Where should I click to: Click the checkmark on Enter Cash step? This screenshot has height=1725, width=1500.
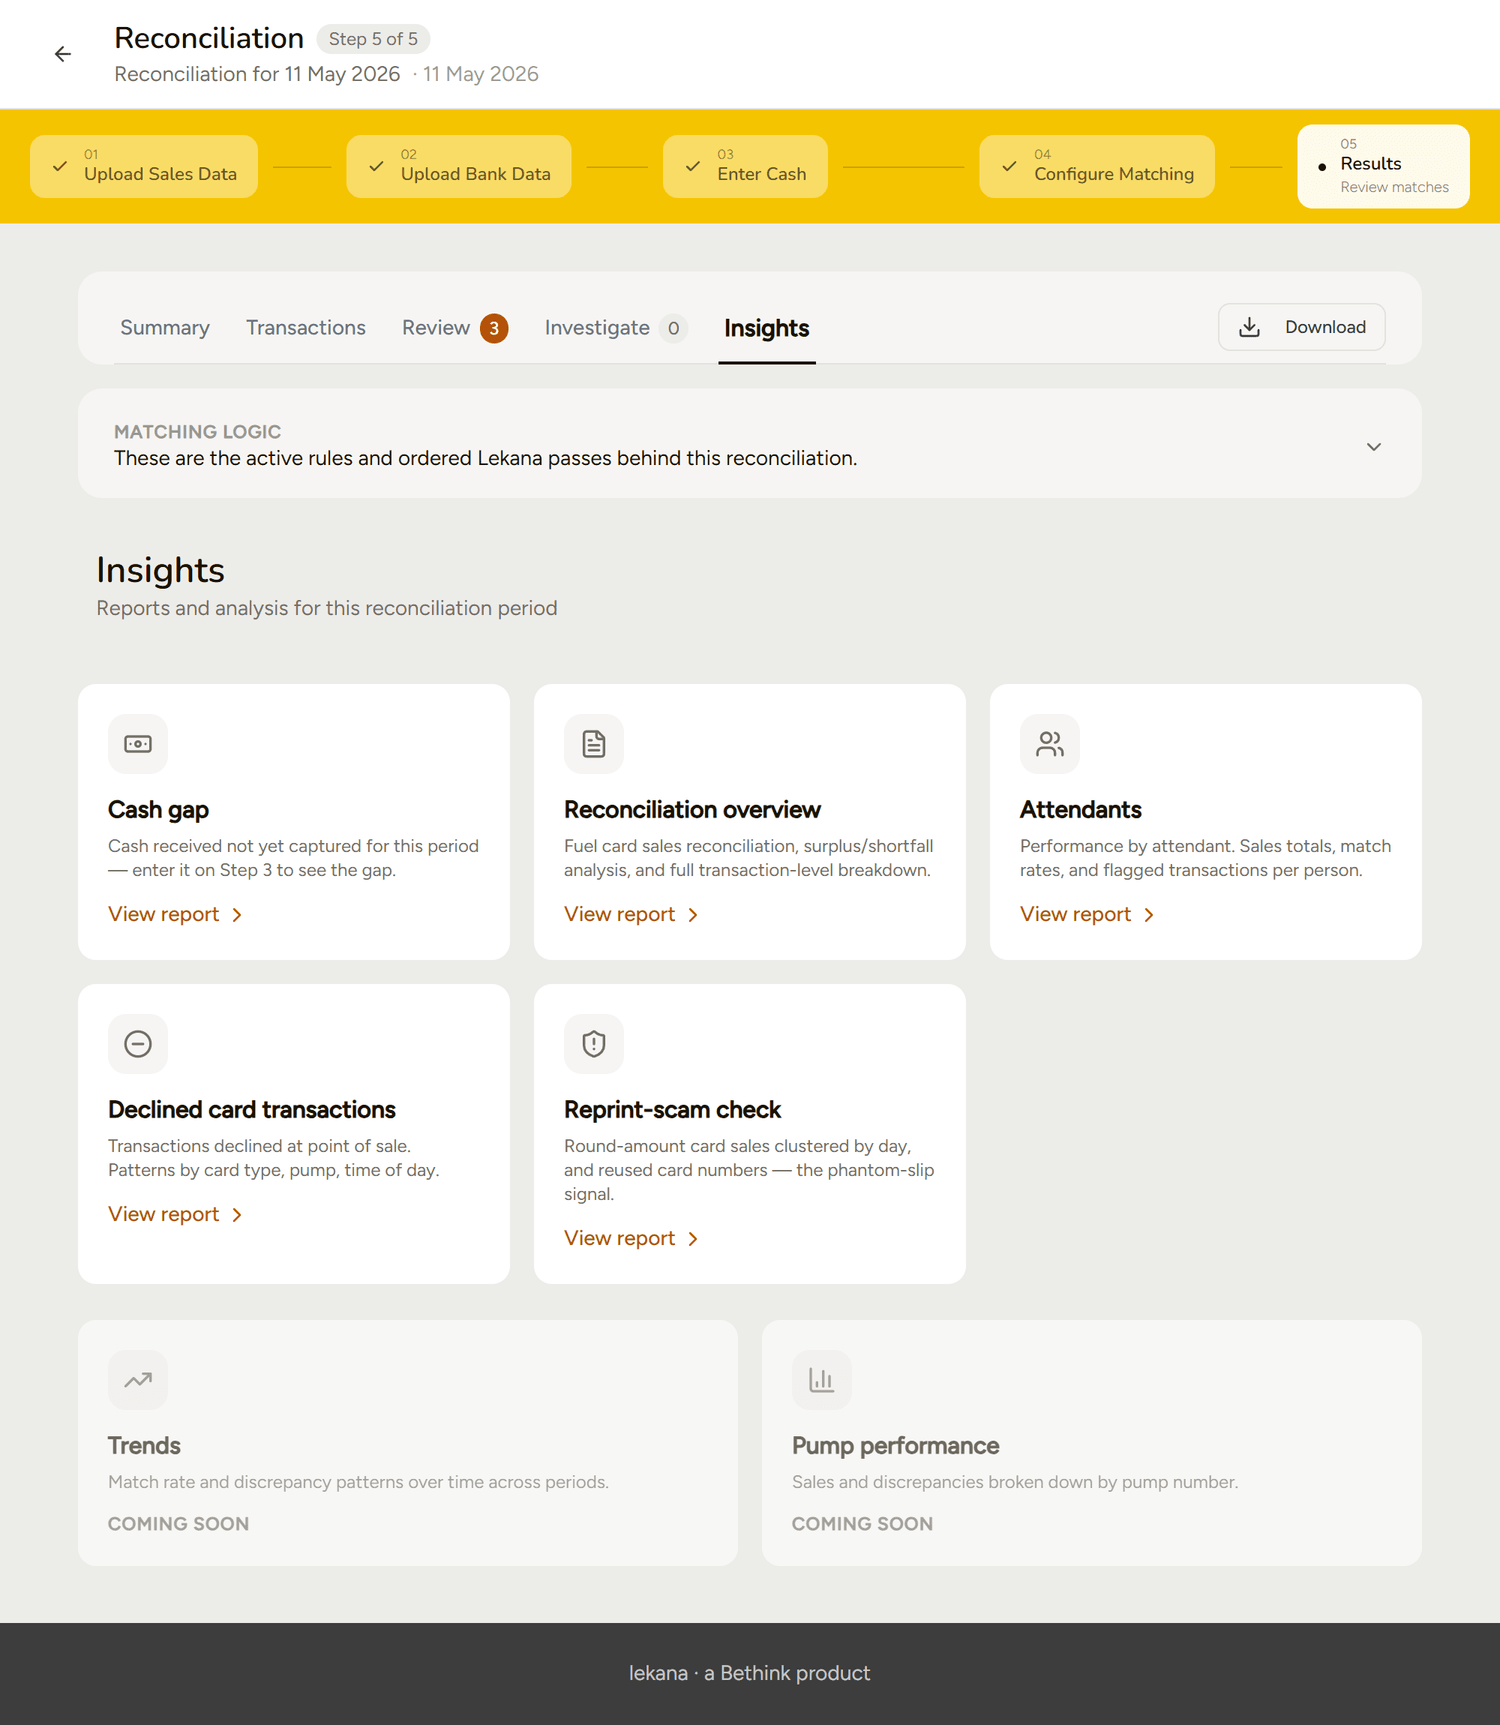693,166
